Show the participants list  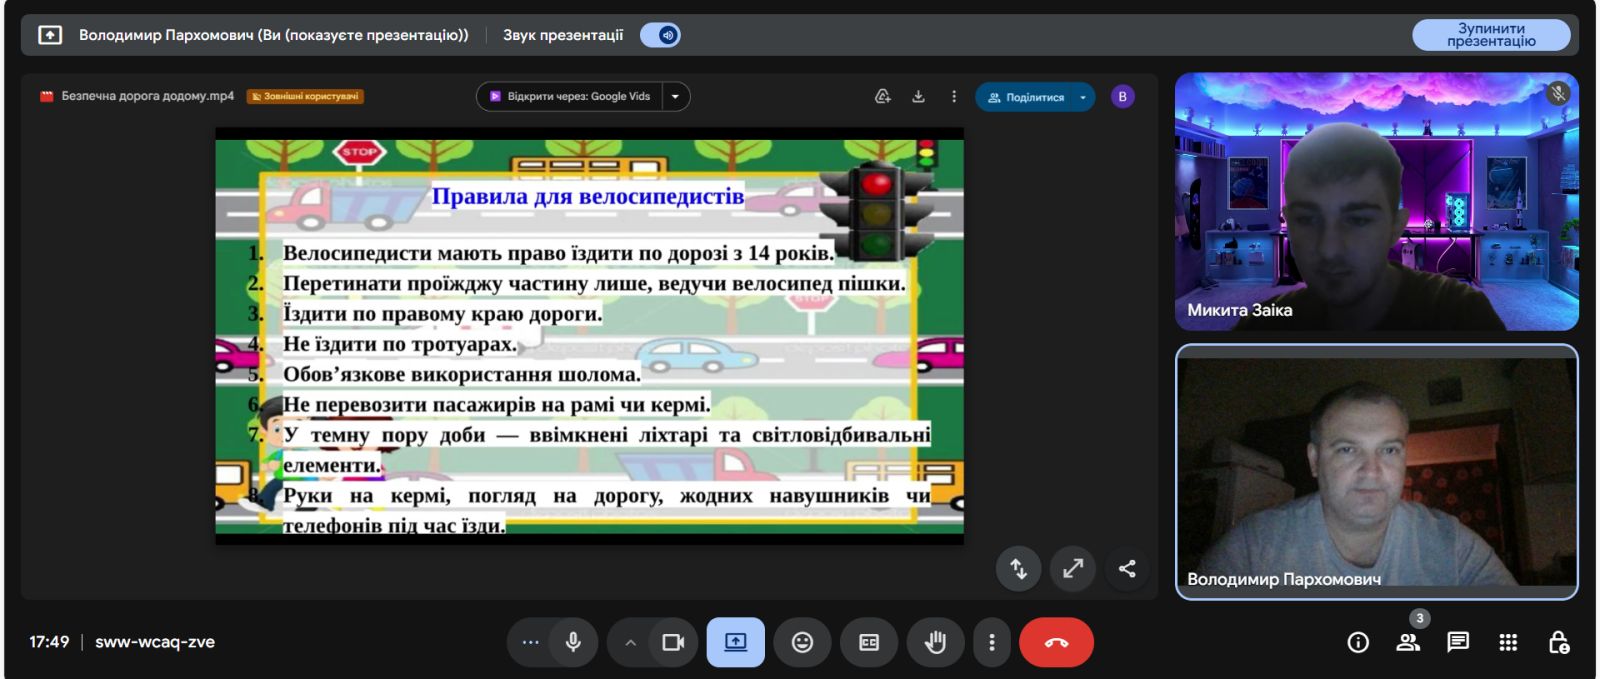tap(1408, 642)
